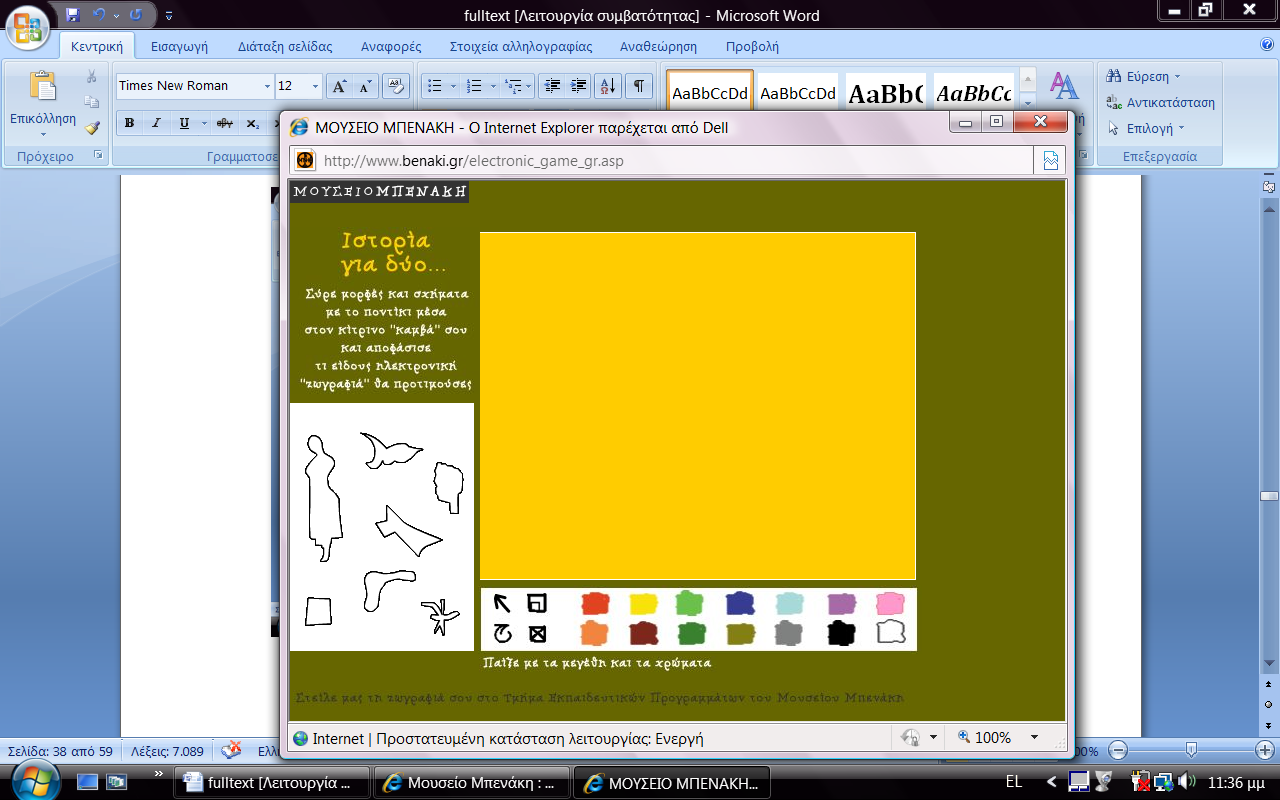
Task: Open the Εισαγωγή ribbon tab
Action: point(179,46)
